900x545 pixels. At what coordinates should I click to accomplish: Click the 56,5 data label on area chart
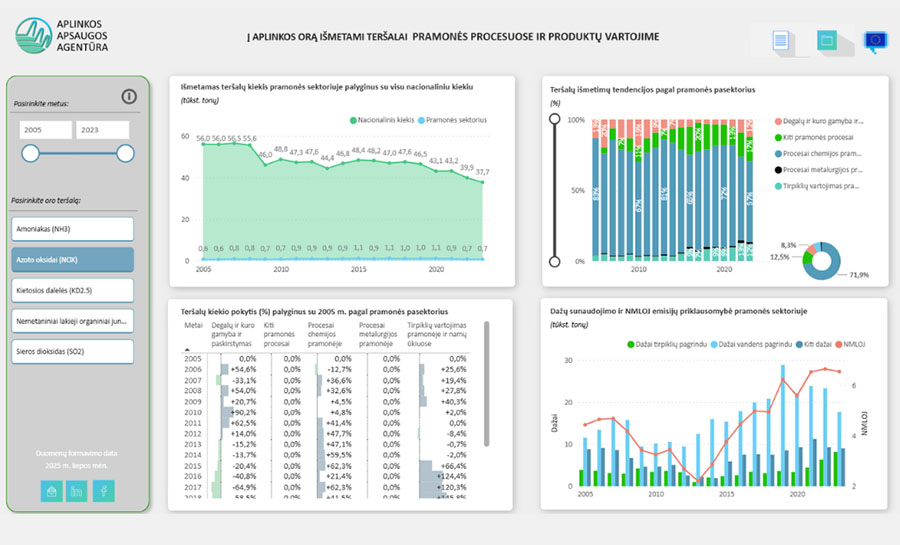[x=234, y=138]
